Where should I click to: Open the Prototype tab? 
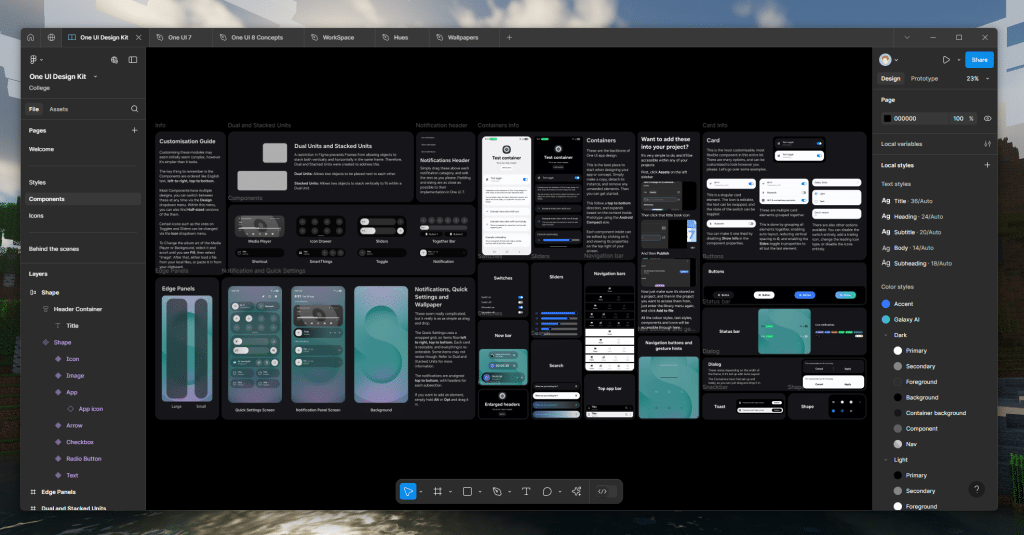[x=924, y=78]
